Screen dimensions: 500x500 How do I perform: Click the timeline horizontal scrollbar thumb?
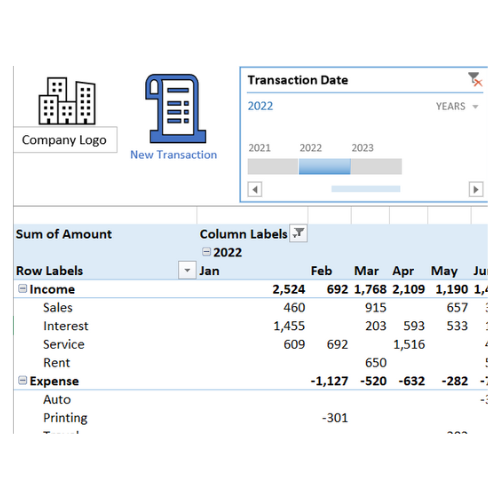click(x=366, y=189)
